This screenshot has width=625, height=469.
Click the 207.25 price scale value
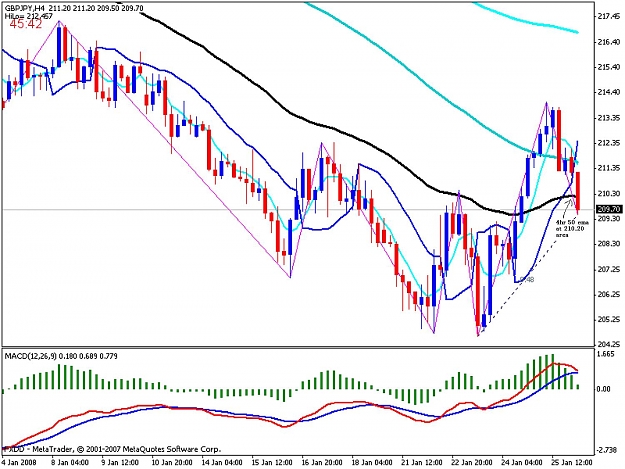pyautogui.click(x=609, y=269)
